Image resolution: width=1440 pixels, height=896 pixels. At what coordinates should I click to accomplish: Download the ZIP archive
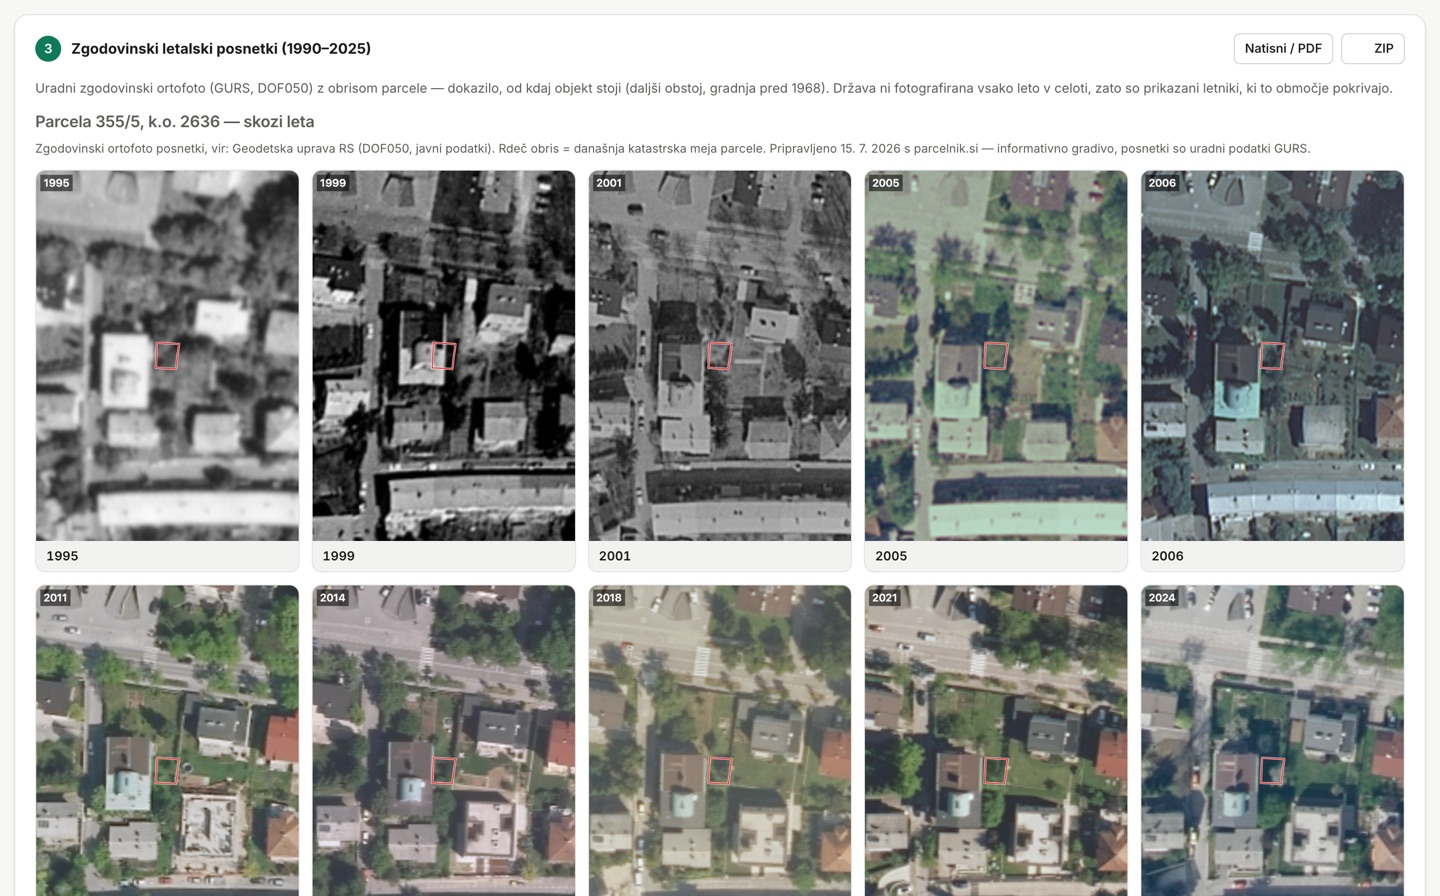coord(1372,48)
